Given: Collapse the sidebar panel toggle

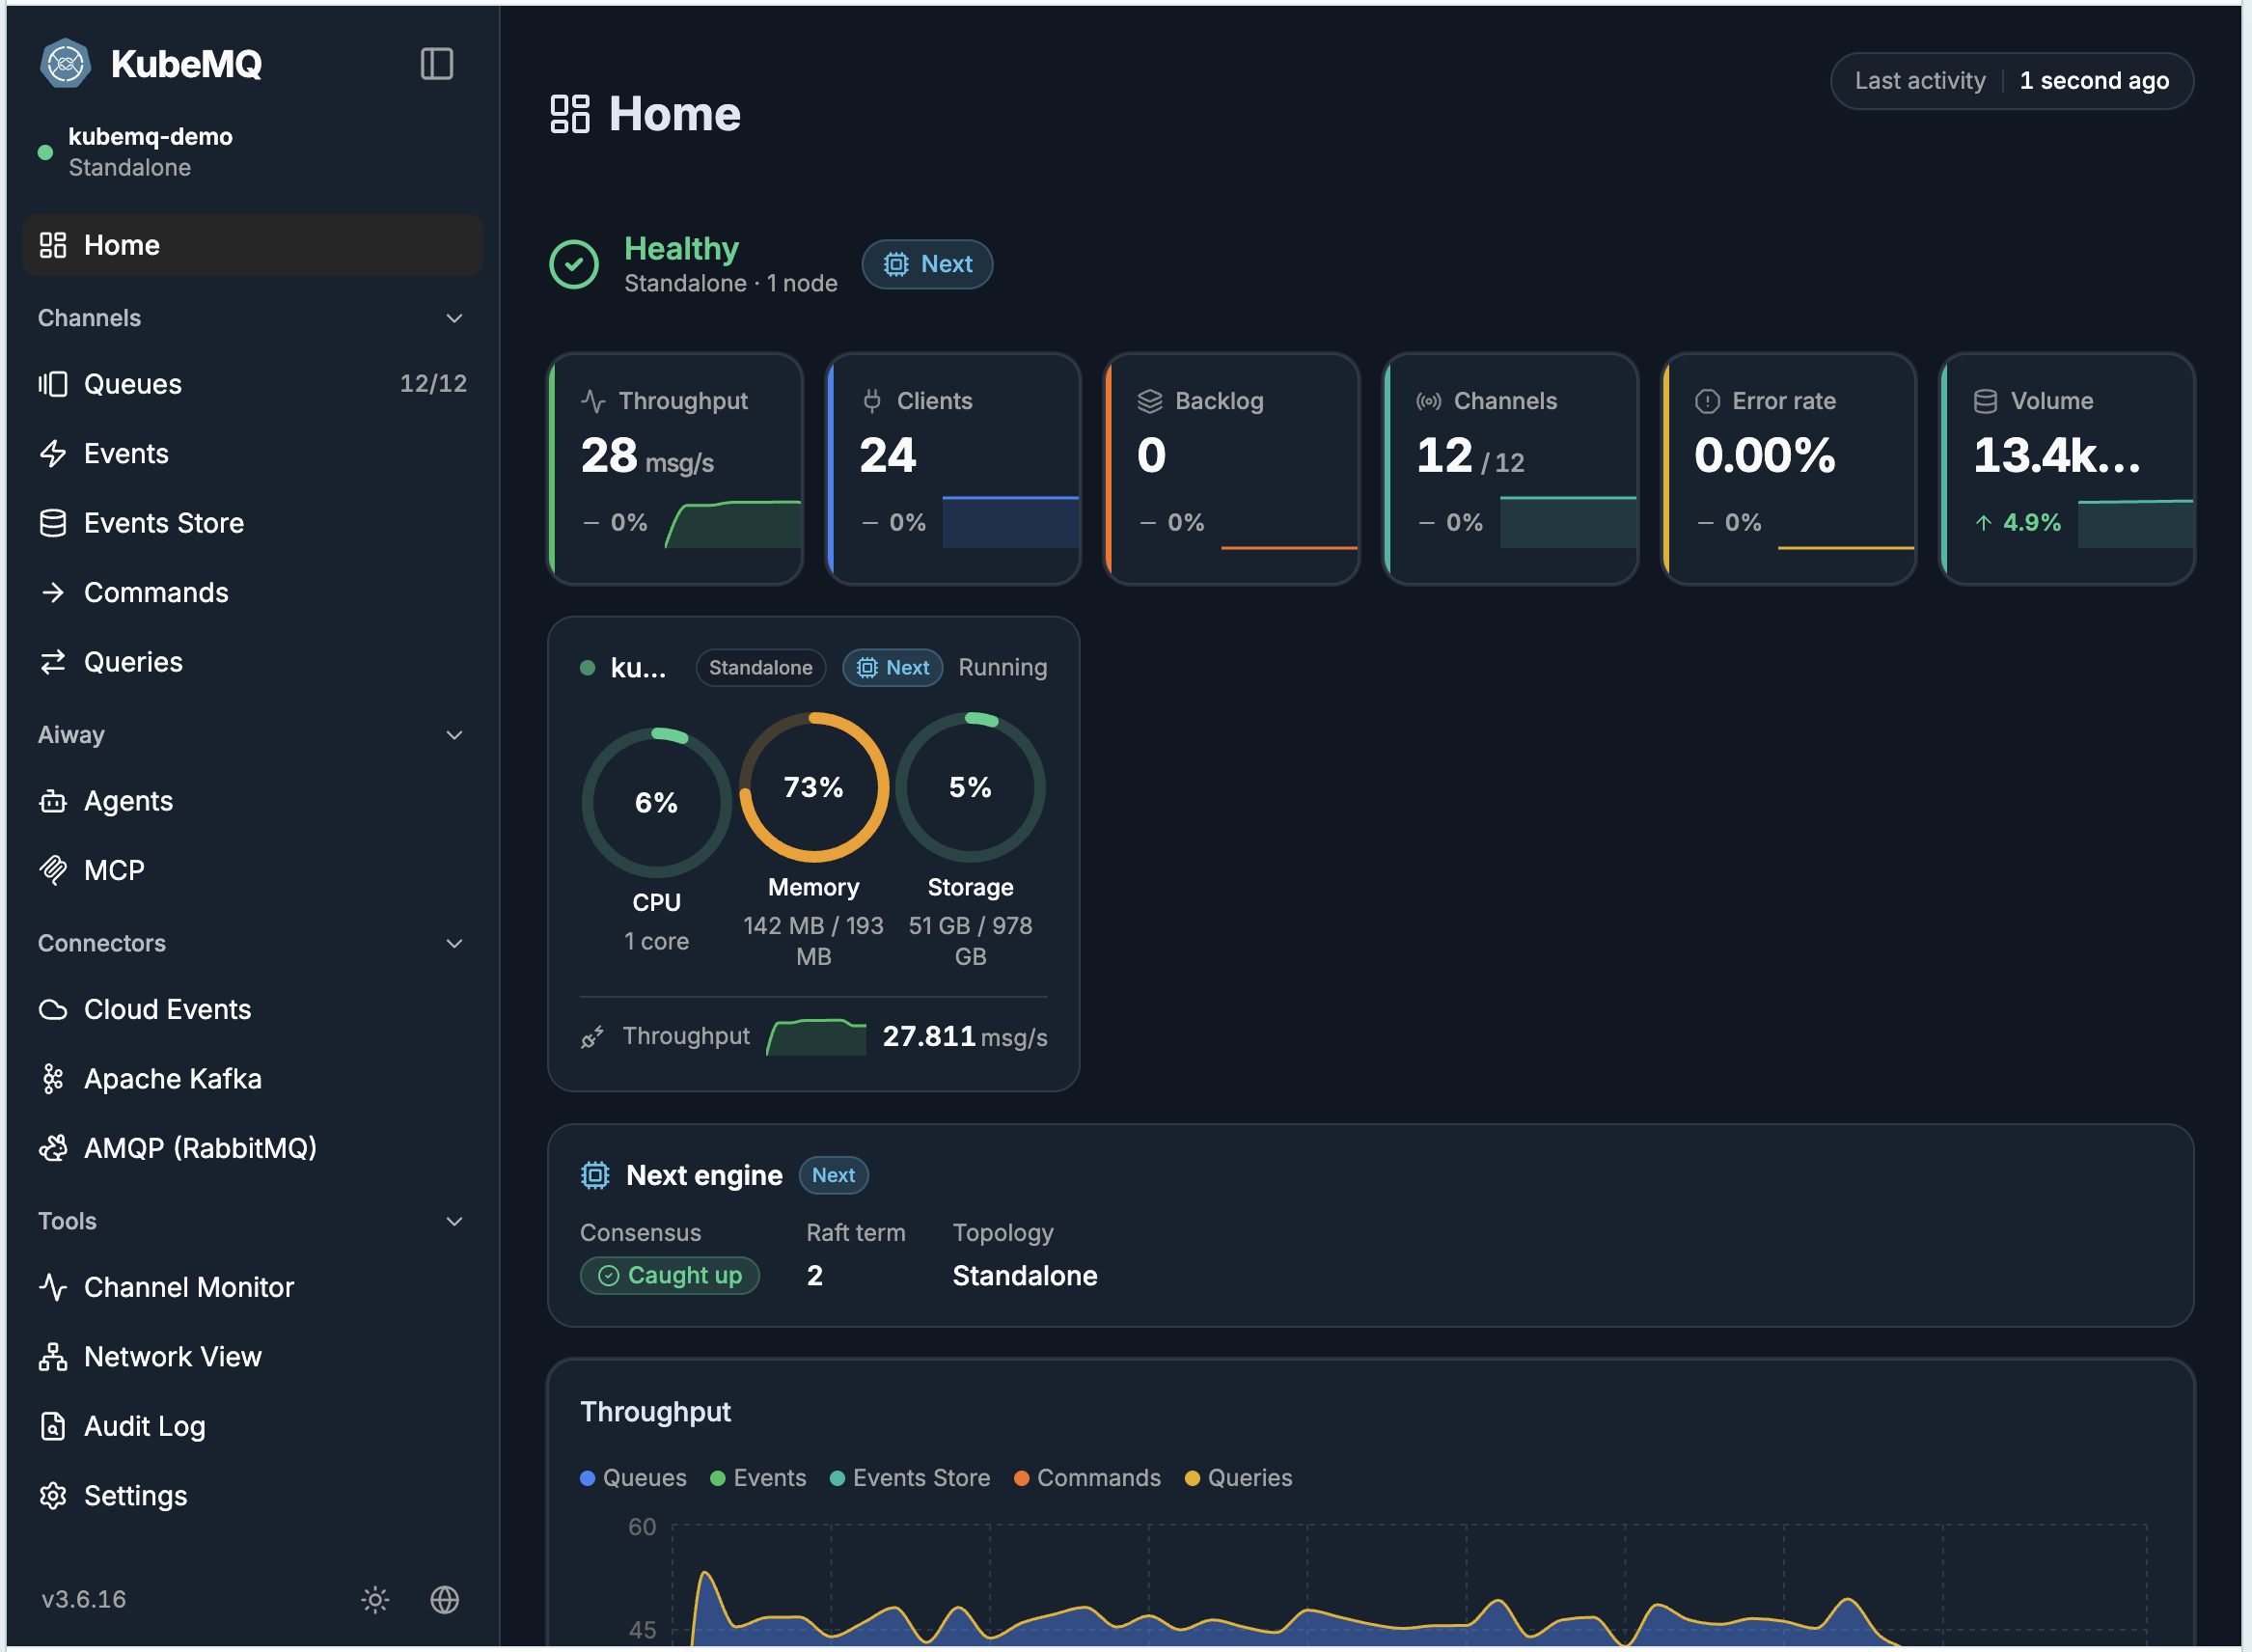Looking at the screenshot, I should 436,64.
